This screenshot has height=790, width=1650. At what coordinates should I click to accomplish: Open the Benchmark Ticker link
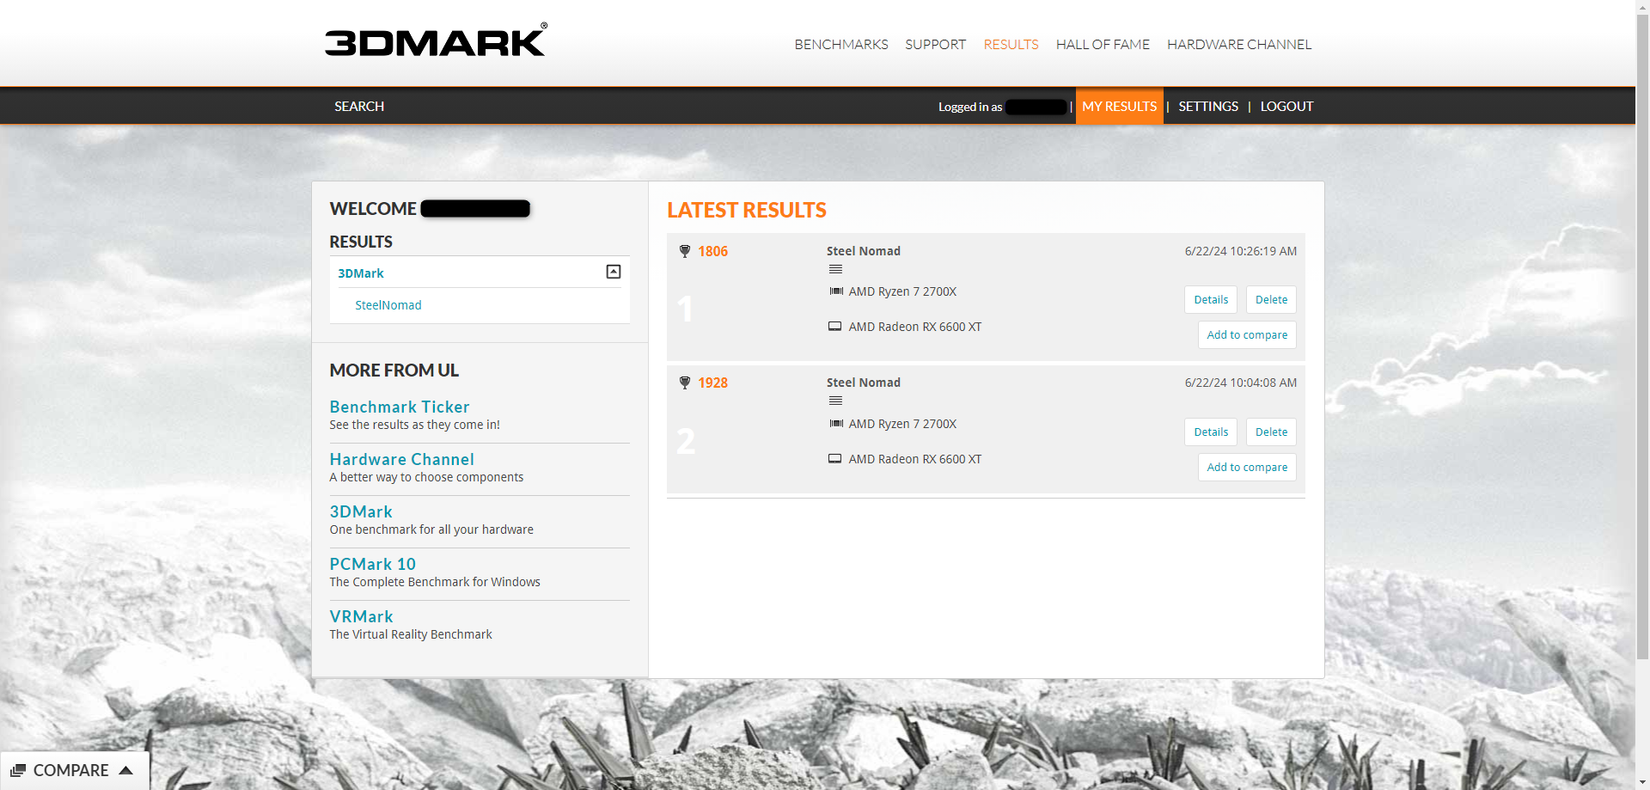(400, 407)
